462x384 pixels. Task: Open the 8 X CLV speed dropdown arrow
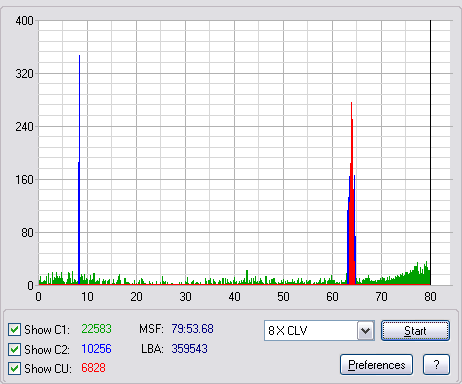point(366,331)
